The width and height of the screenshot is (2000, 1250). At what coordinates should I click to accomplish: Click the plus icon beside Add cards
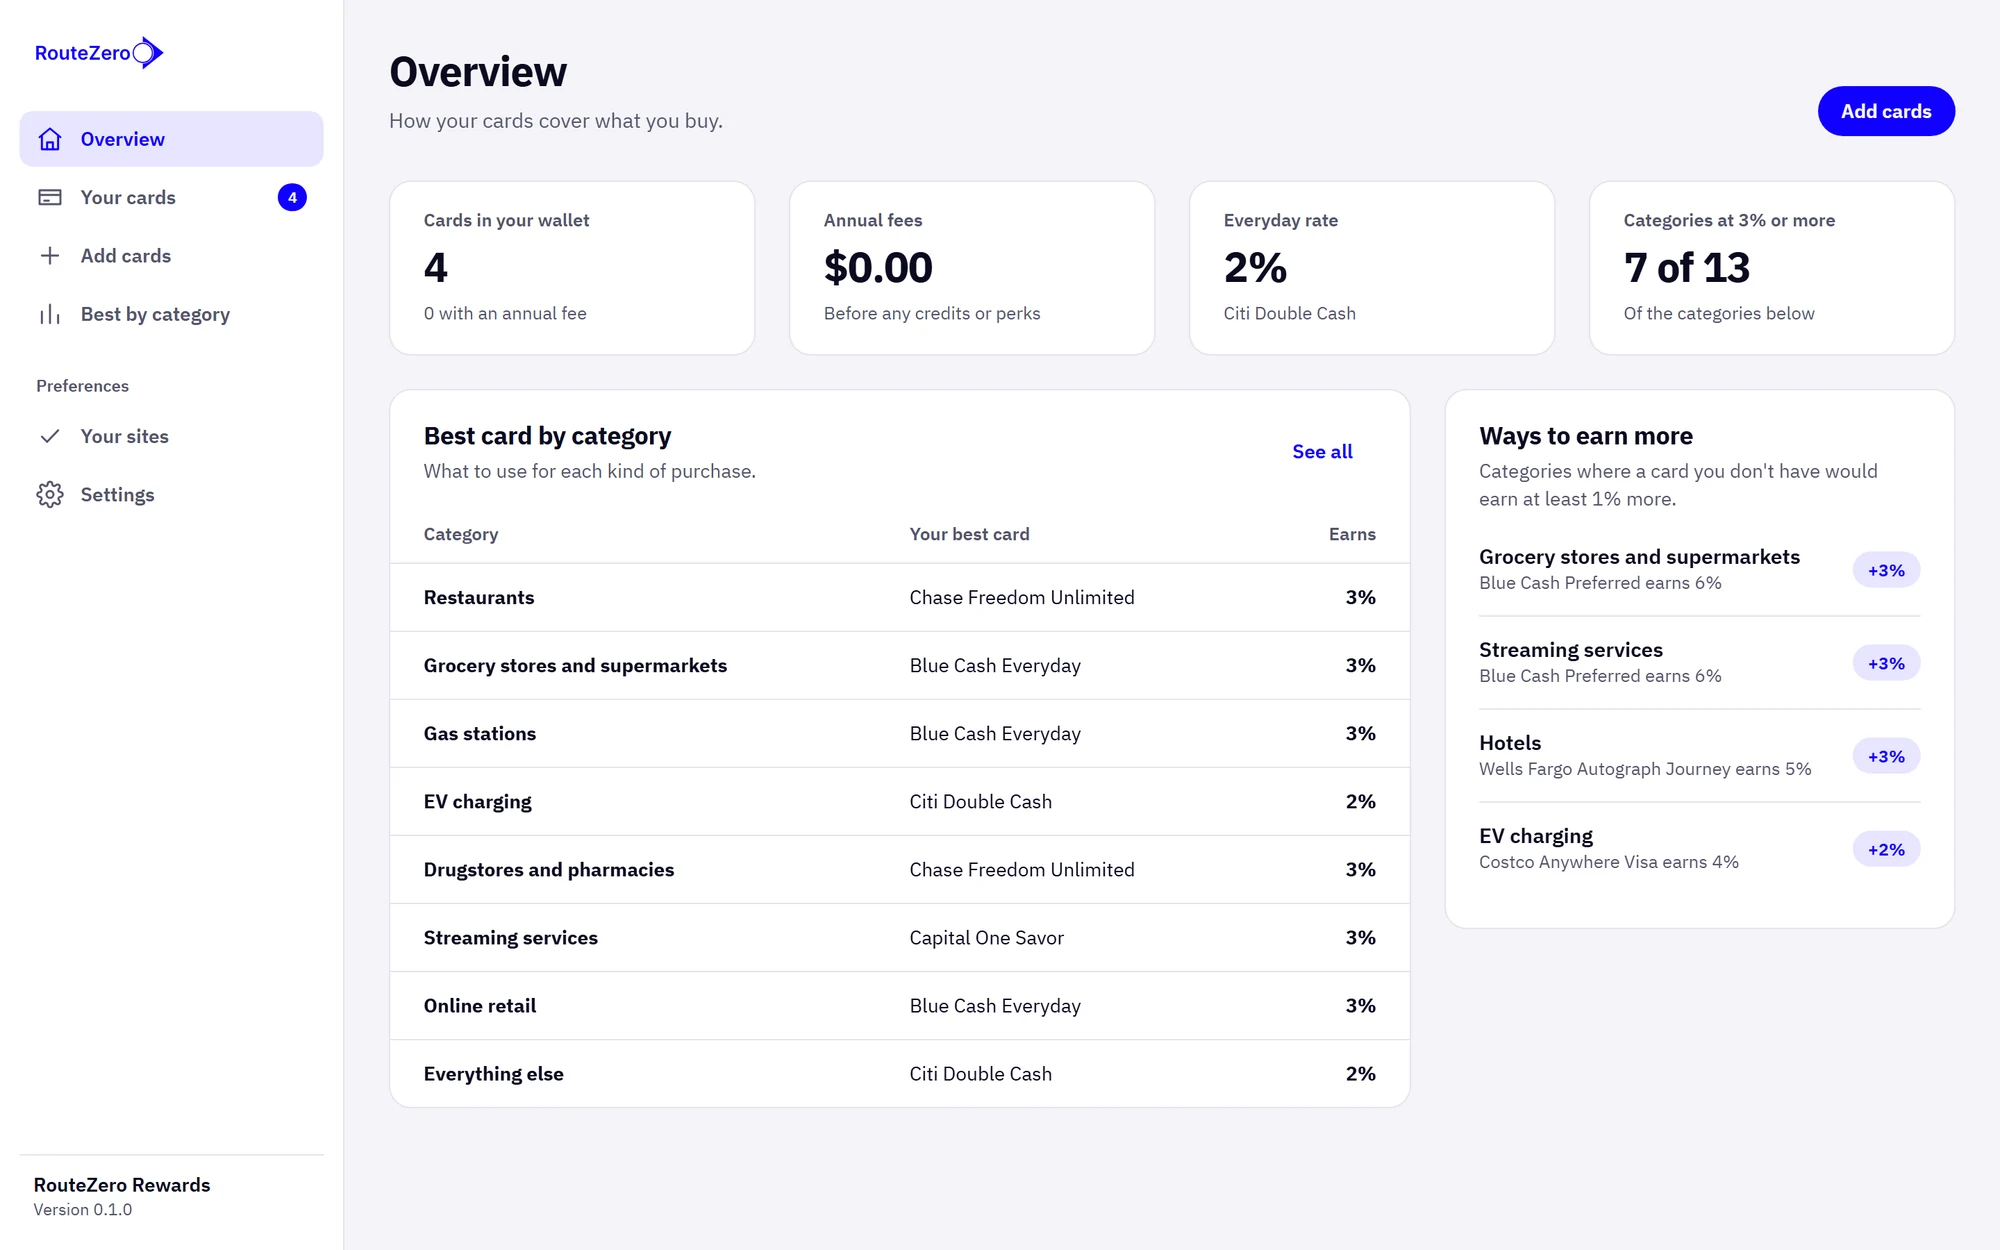[x=50, y=256]
